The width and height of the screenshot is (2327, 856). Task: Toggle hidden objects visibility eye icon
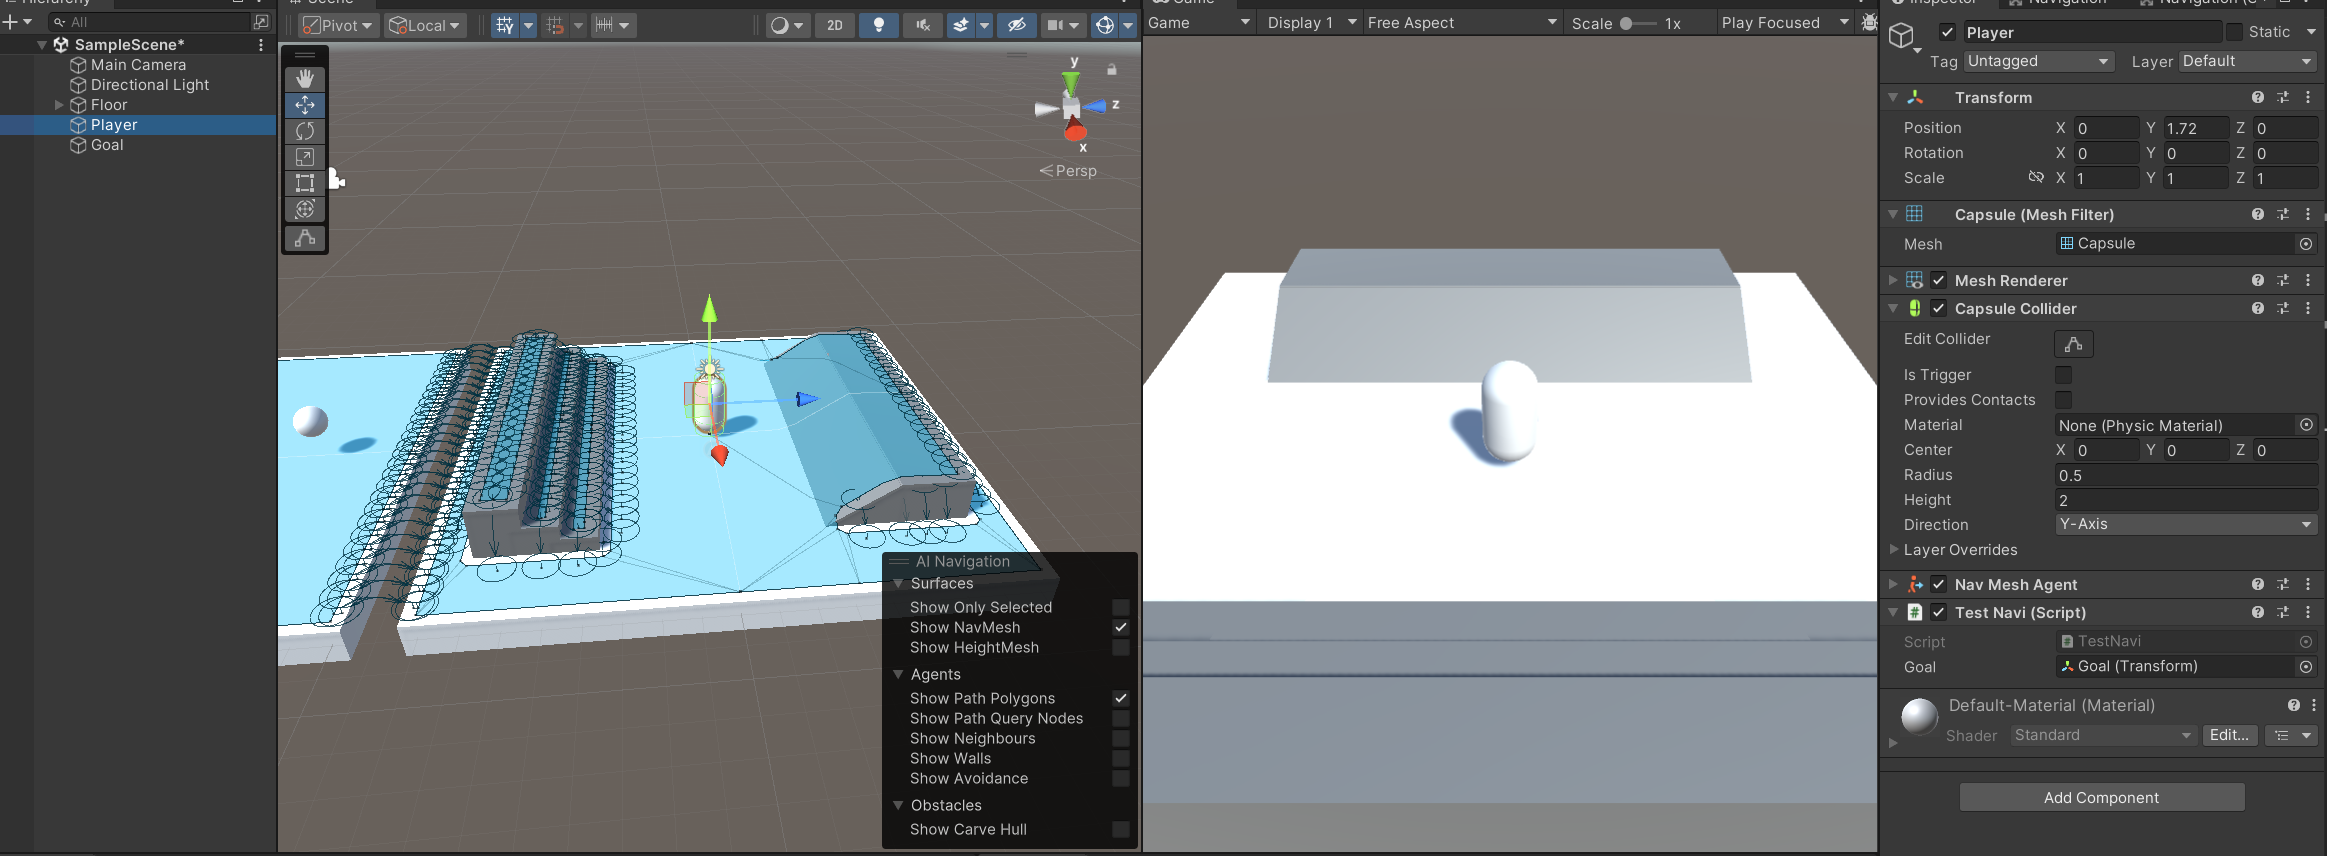(x=1016, y=25)
